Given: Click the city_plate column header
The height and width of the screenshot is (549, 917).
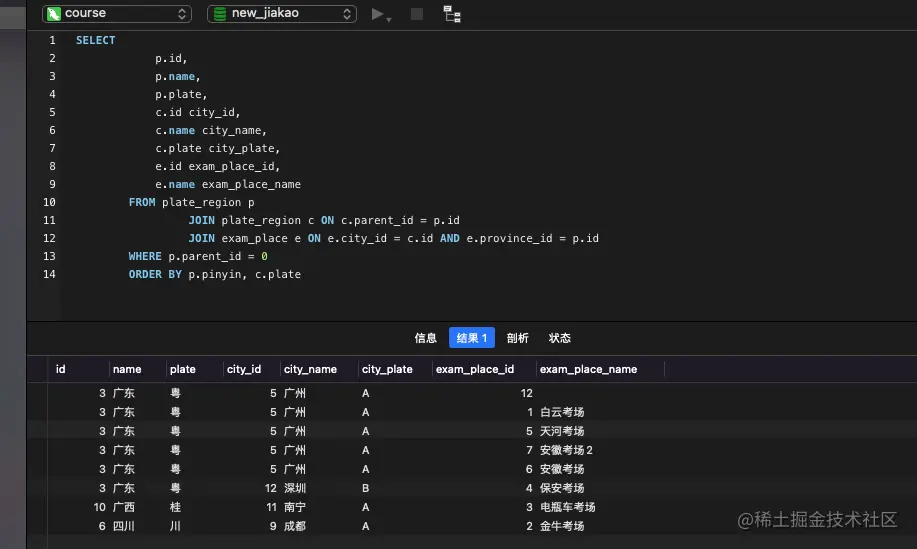Looking at the screenshot, I should click(387, 369).
